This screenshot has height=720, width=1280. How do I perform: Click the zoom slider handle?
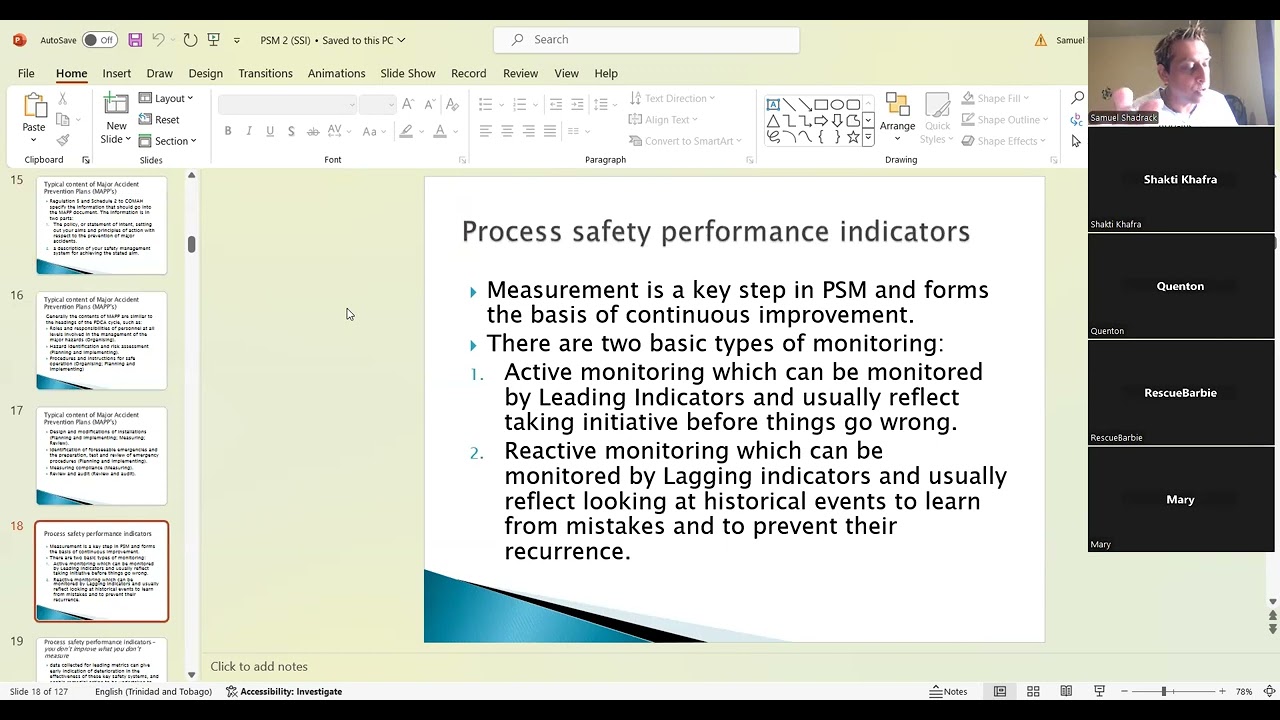click(x=1163, y=691)
